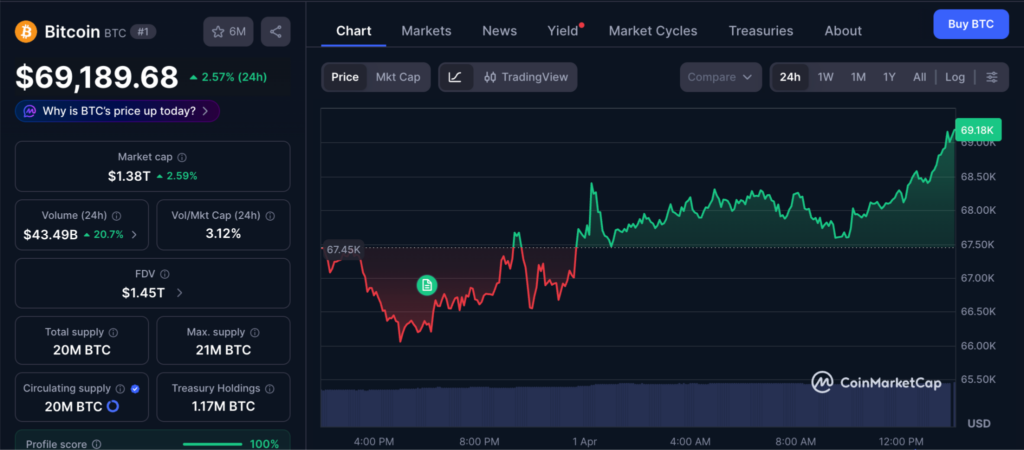
Task: Select the line chart type icon
Action: pos(455,77)
